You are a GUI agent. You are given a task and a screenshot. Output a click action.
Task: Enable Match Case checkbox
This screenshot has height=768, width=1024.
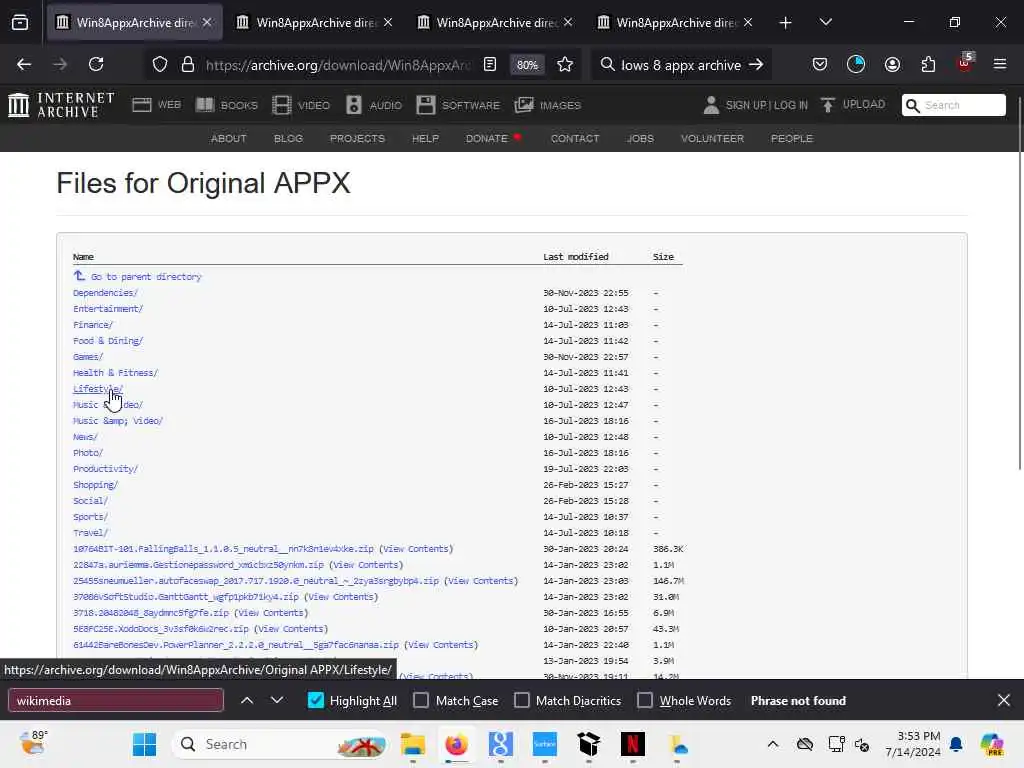421,700
